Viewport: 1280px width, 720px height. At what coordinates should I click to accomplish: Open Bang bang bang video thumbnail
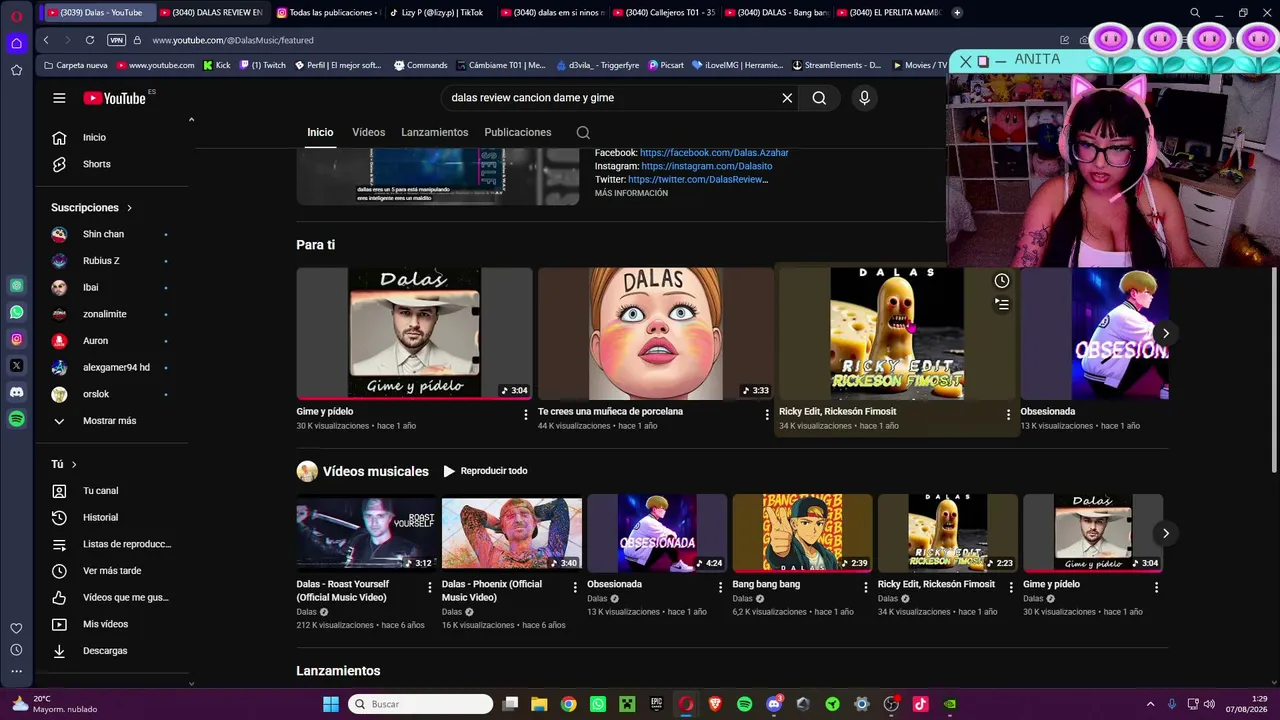coord(802,533)
